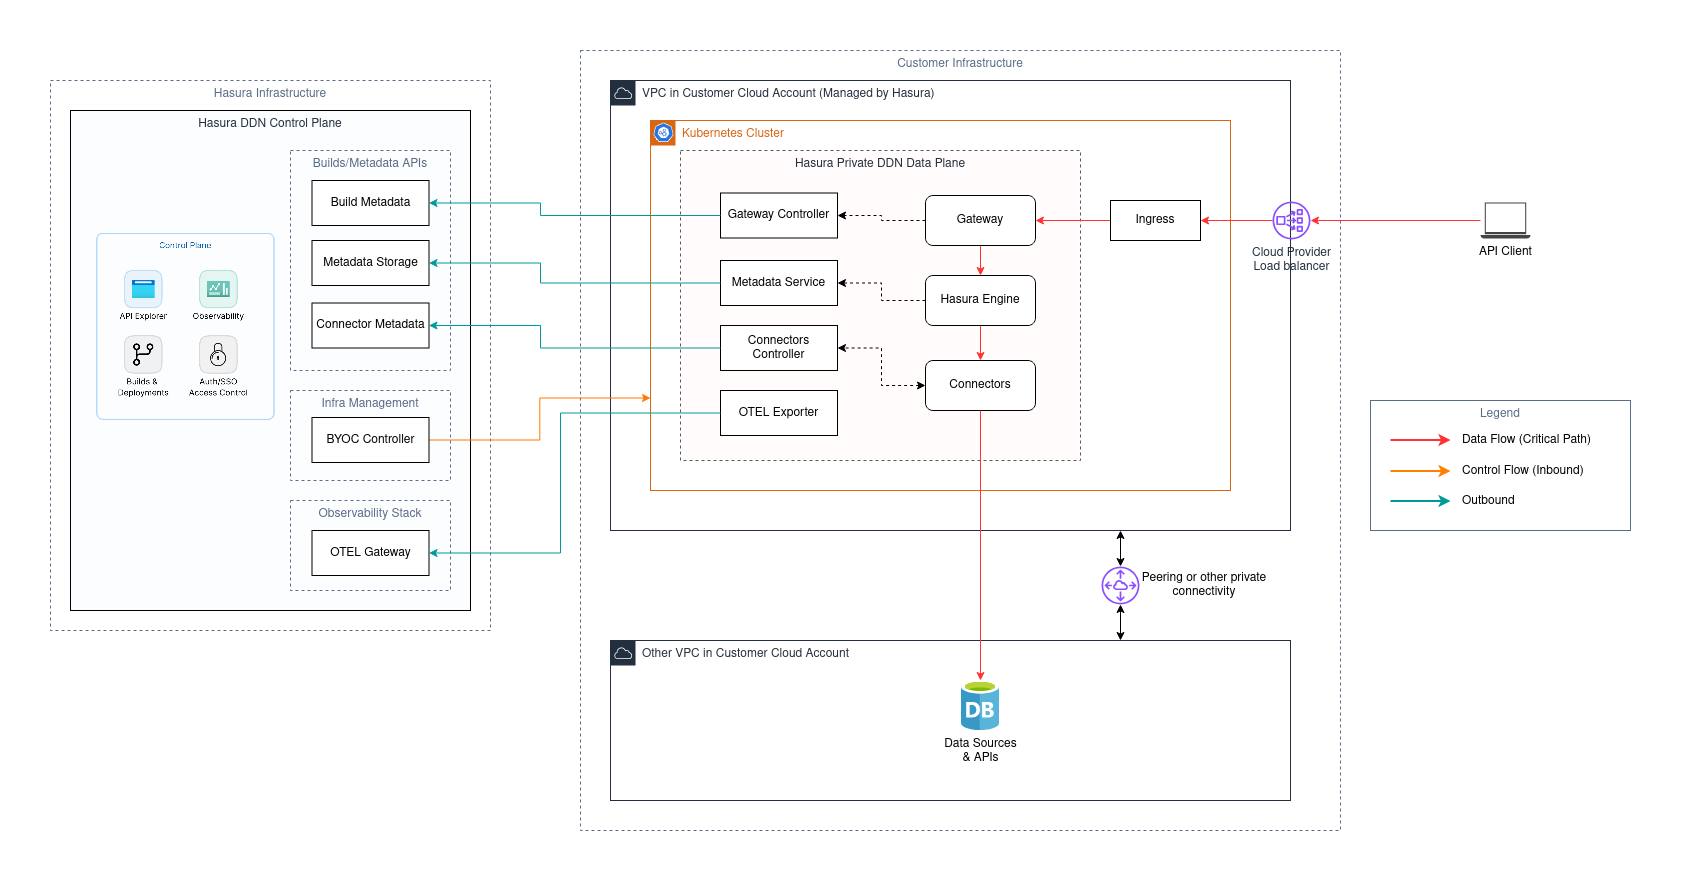This screenshot has width=1681, height=881.
Task: Select the Build Metadata box
Action: pos(370,203)
